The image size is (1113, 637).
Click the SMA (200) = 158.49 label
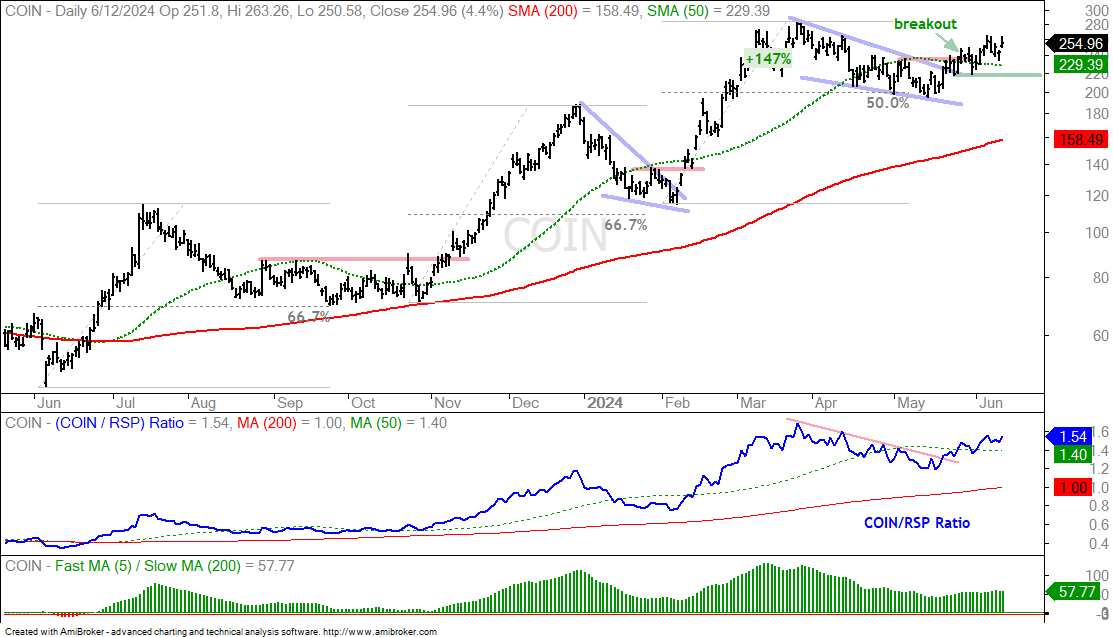(x=574, y=11)
